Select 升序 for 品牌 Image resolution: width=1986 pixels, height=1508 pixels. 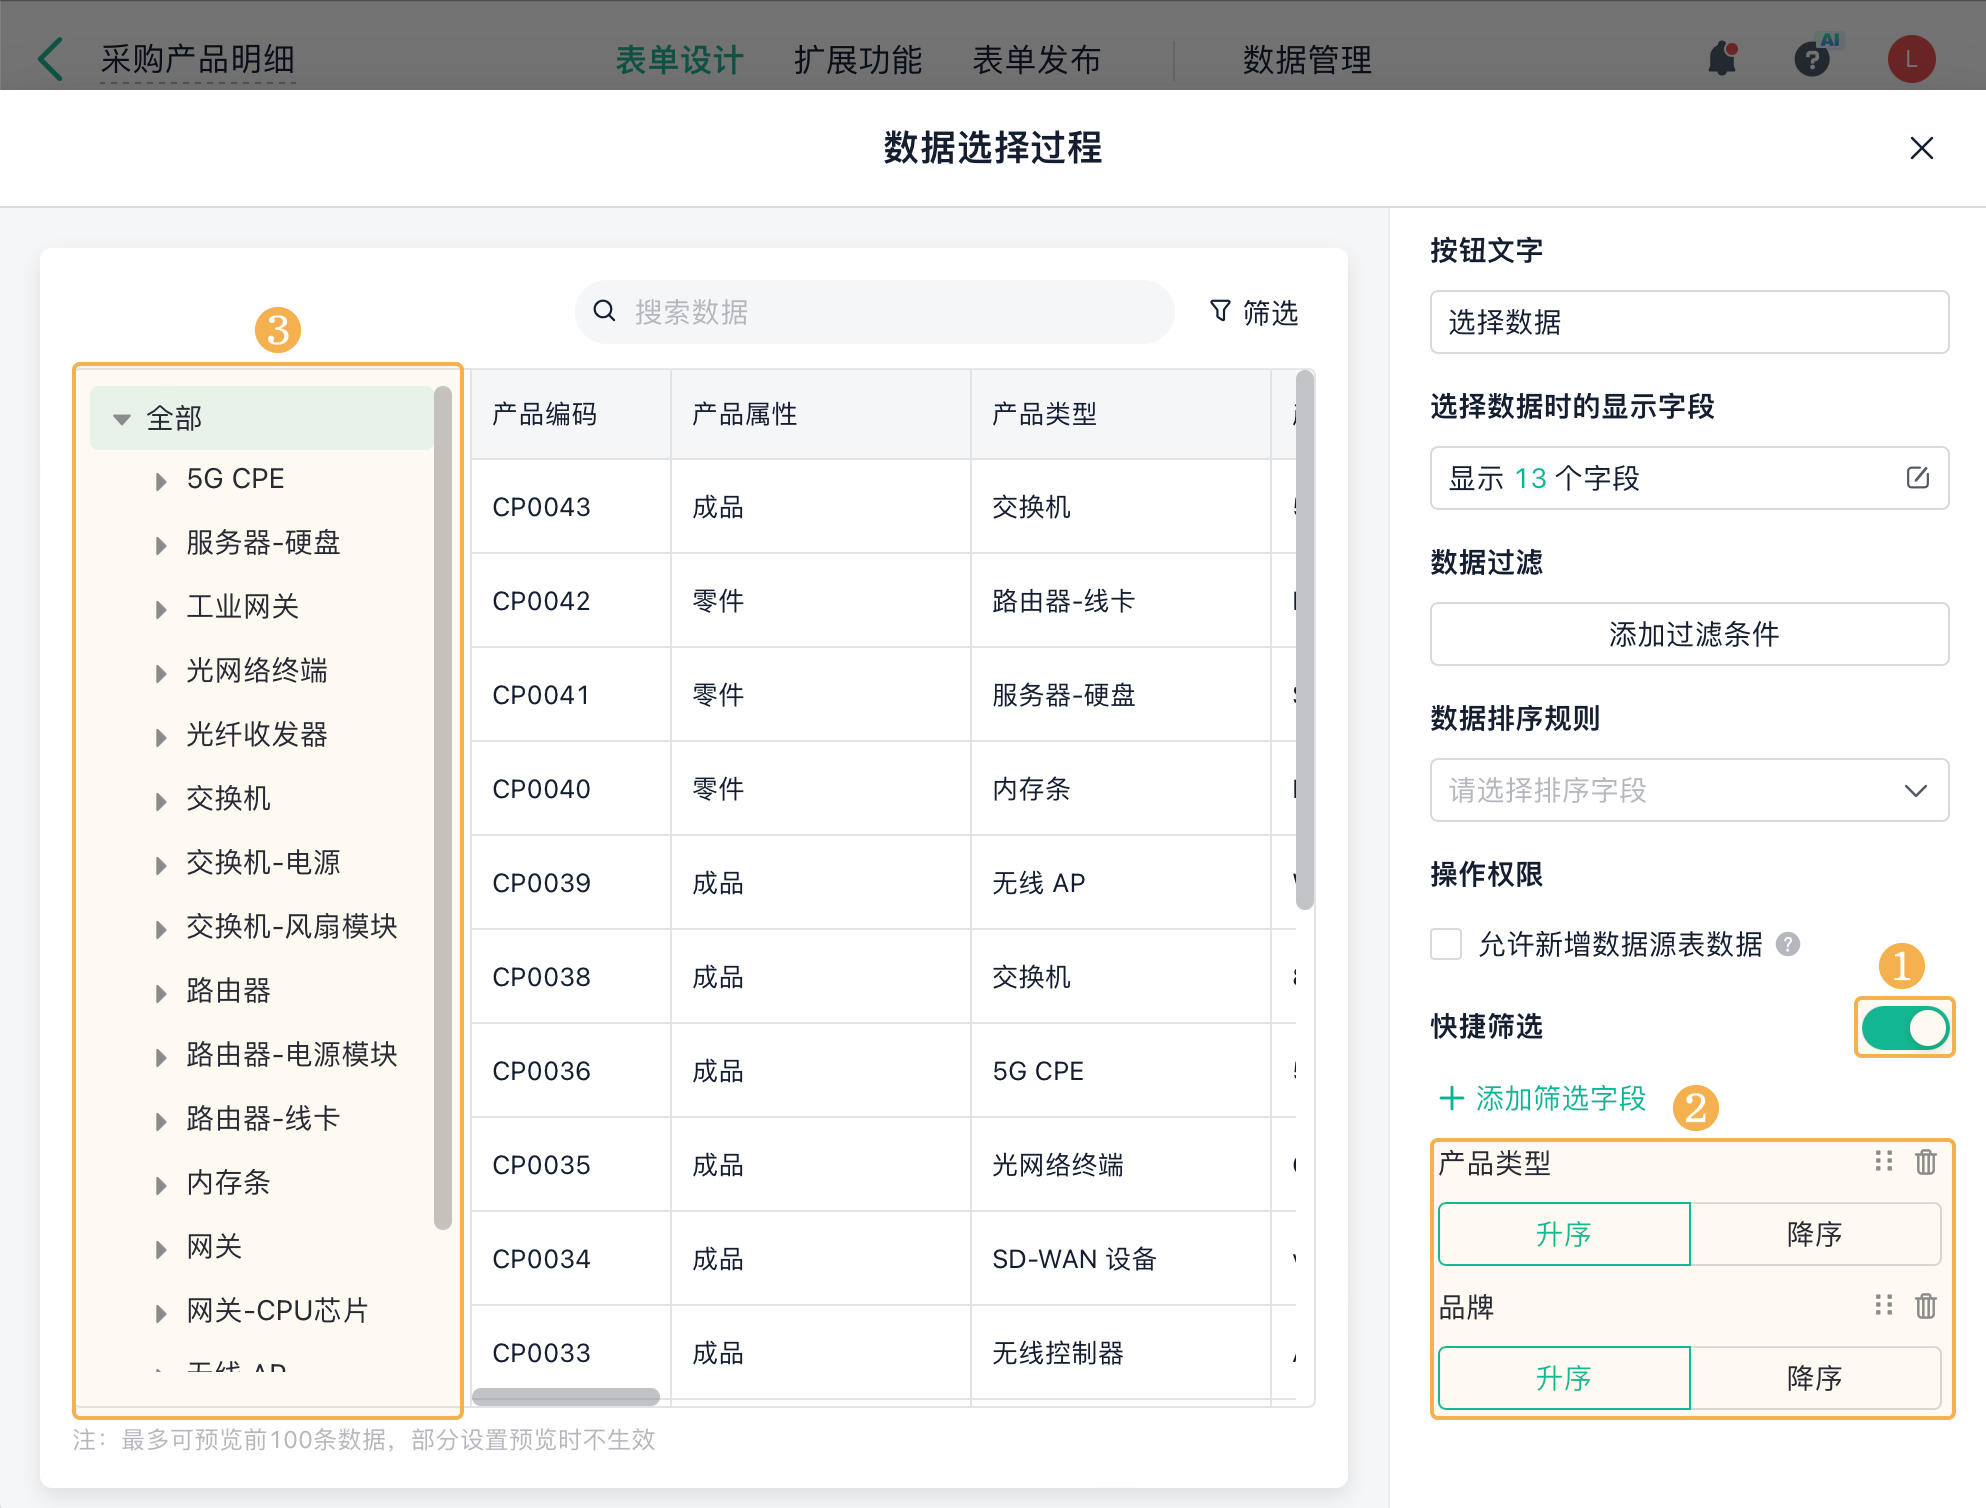[1564, 1378]
